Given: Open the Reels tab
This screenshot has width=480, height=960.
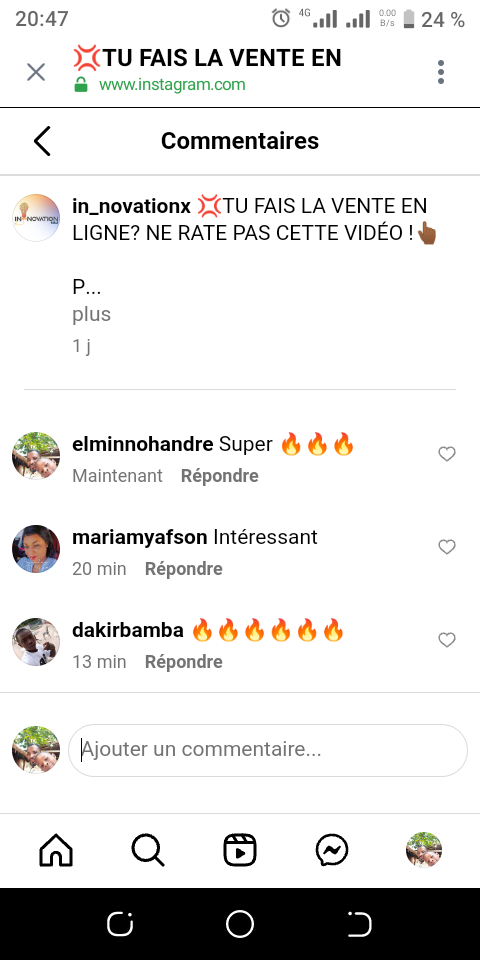Looking at the screenshot, I should point(240,850).
